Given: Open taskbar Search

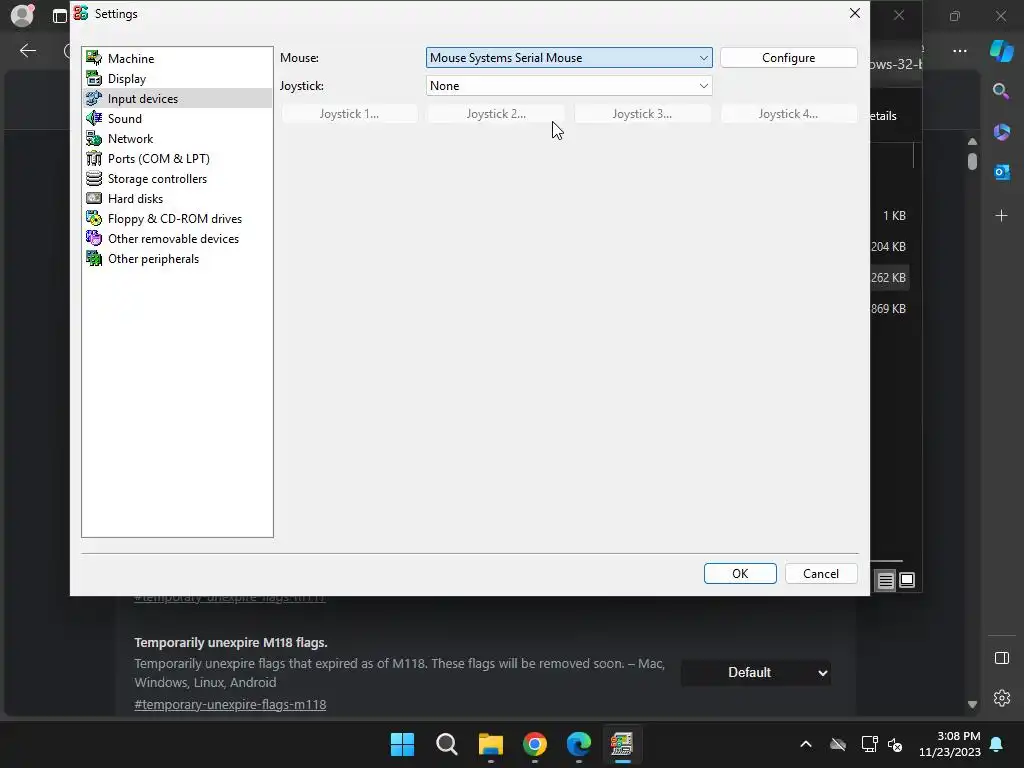Looking at the screenshot, I should coord(447,744).
